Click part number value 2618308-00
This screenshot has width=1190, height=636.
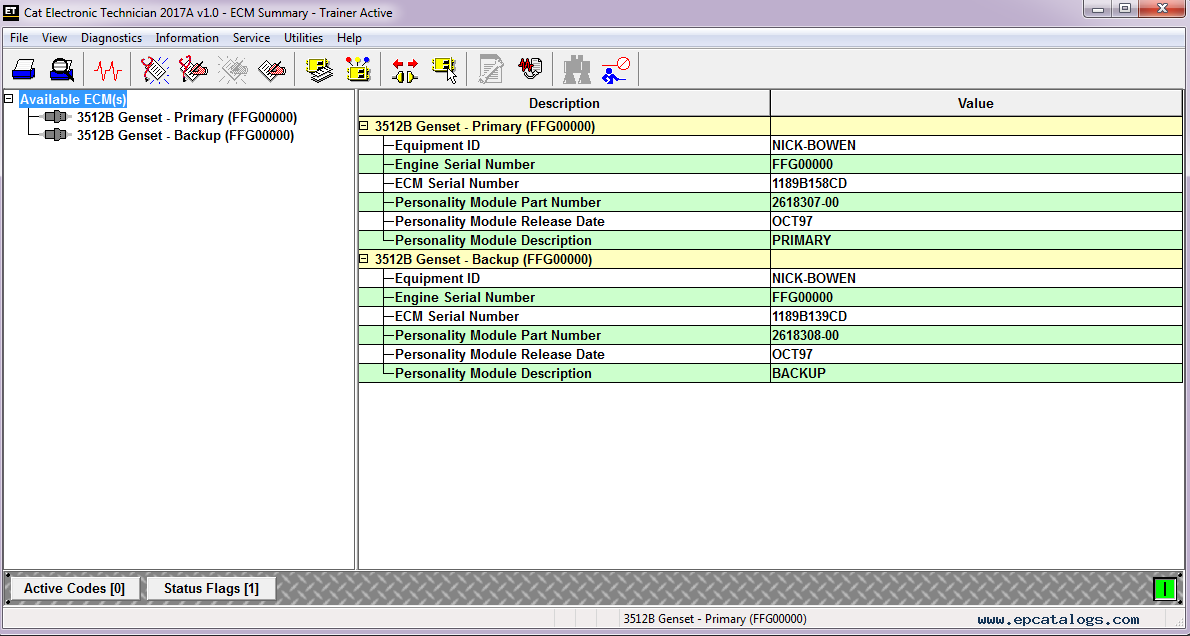pos(805,335)
